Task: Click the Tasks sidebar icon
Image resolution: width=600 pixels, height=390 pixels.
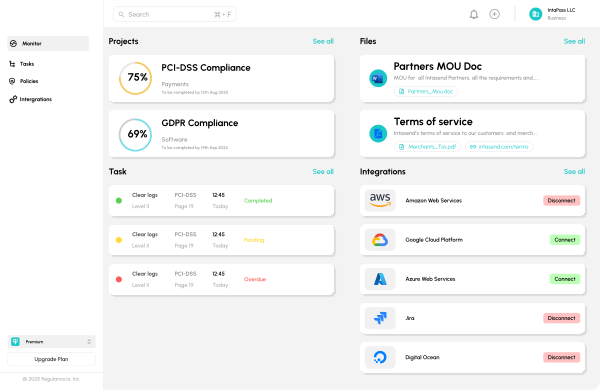Action: 12,64
